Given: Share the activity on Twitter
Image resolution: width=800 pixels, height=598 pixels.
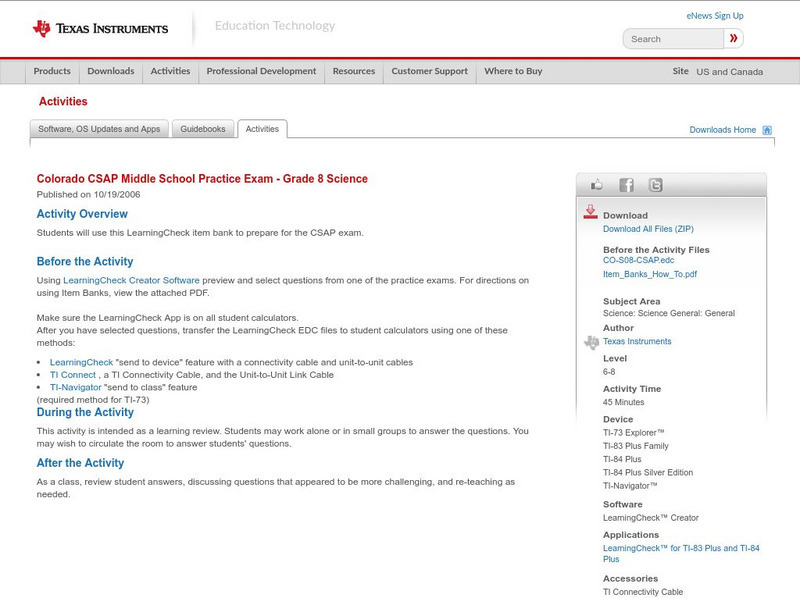Looking at the screenshot, I should tap(655, 184).
